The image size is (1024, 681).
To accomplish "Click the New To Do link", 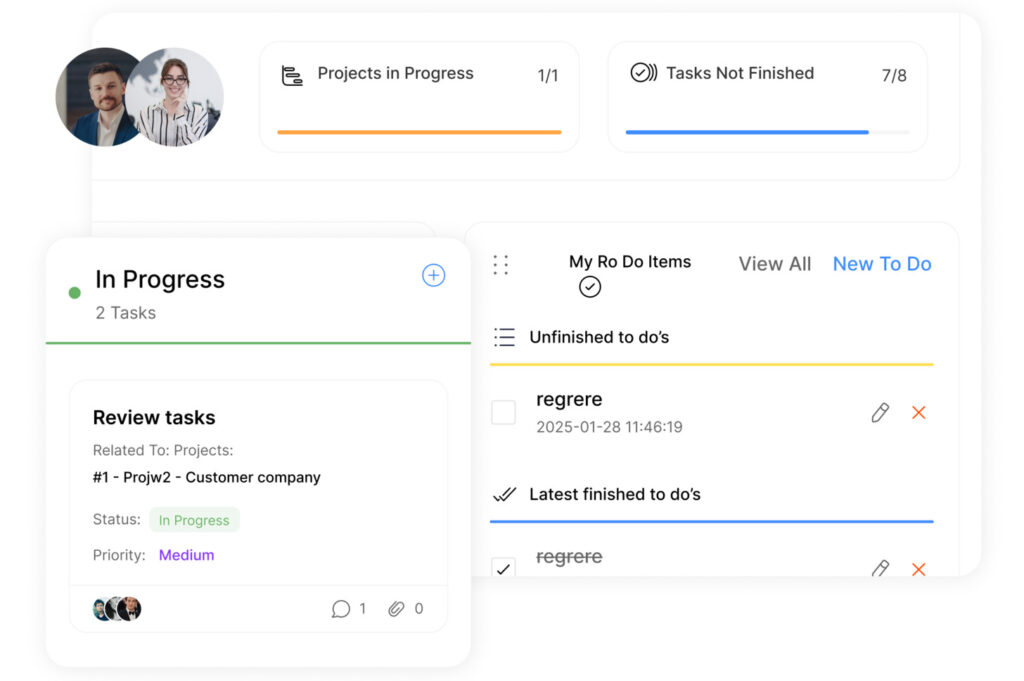I will click(882, 264).
